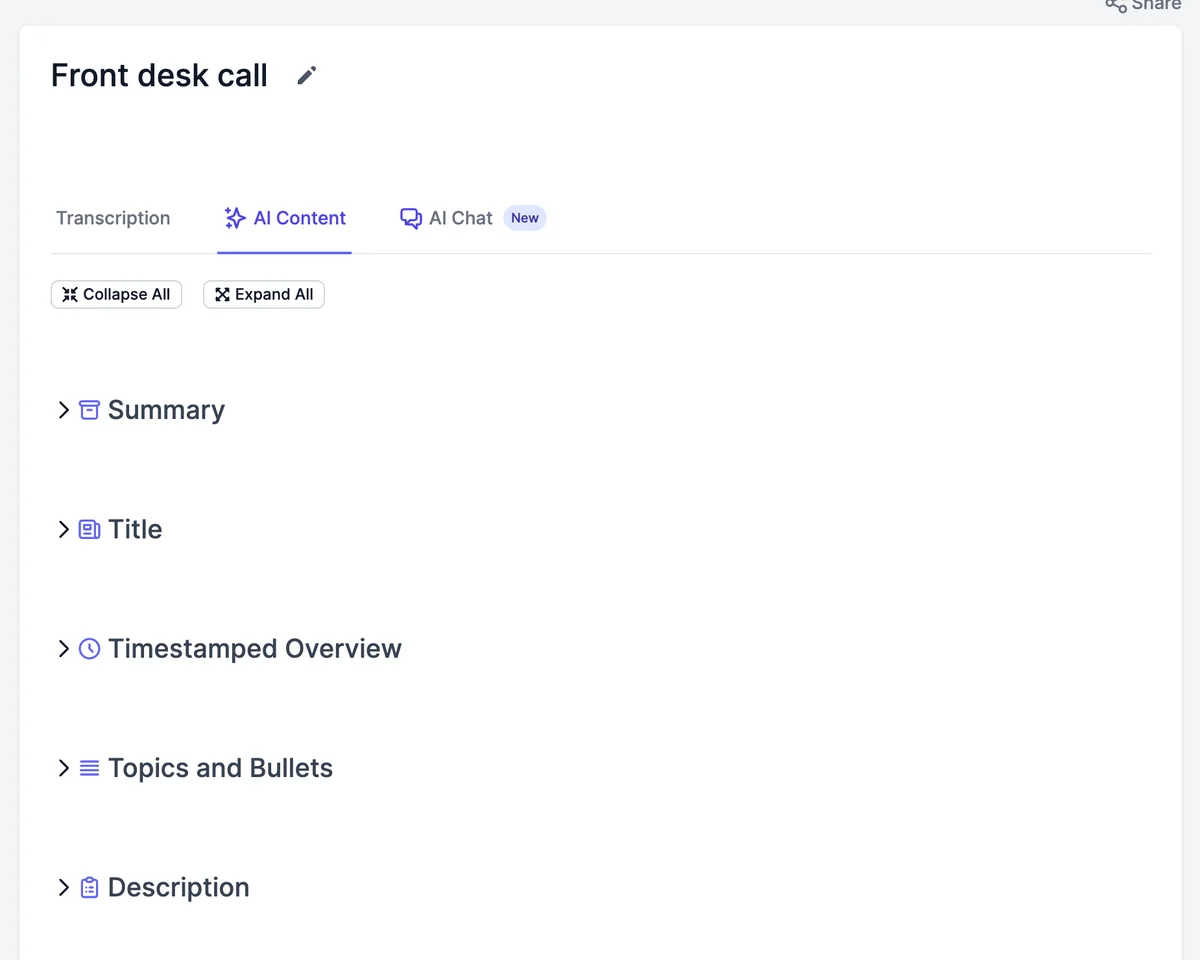Click the Collapse All button
Image resolution: width=1200 pixels, height=960 pixels.
pos(116,294)
